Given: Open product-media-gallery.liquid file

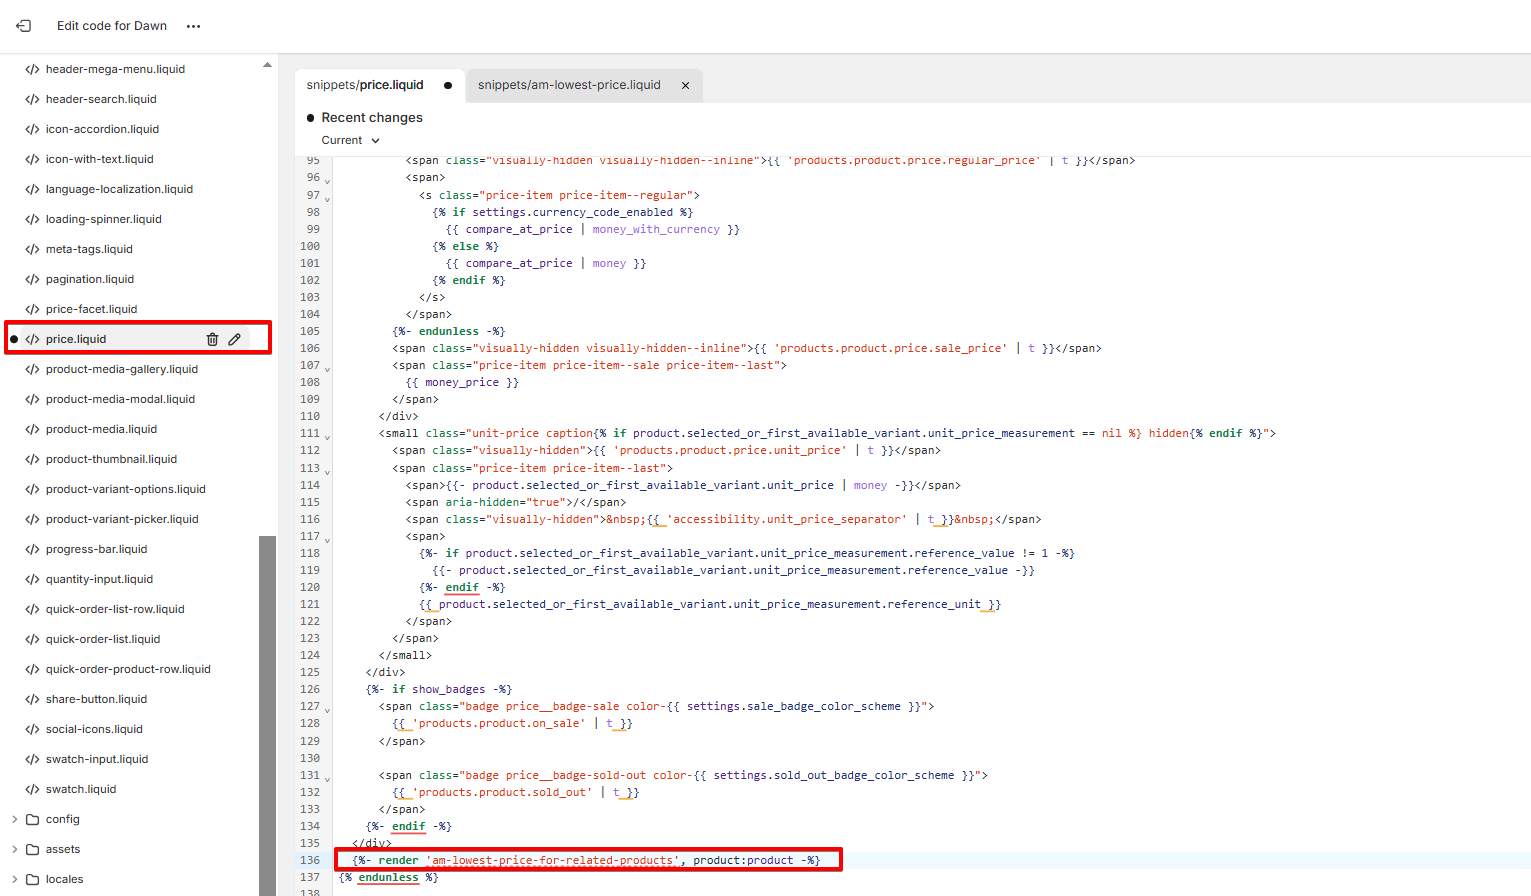Looking at the screenshot, I should 122,369.
